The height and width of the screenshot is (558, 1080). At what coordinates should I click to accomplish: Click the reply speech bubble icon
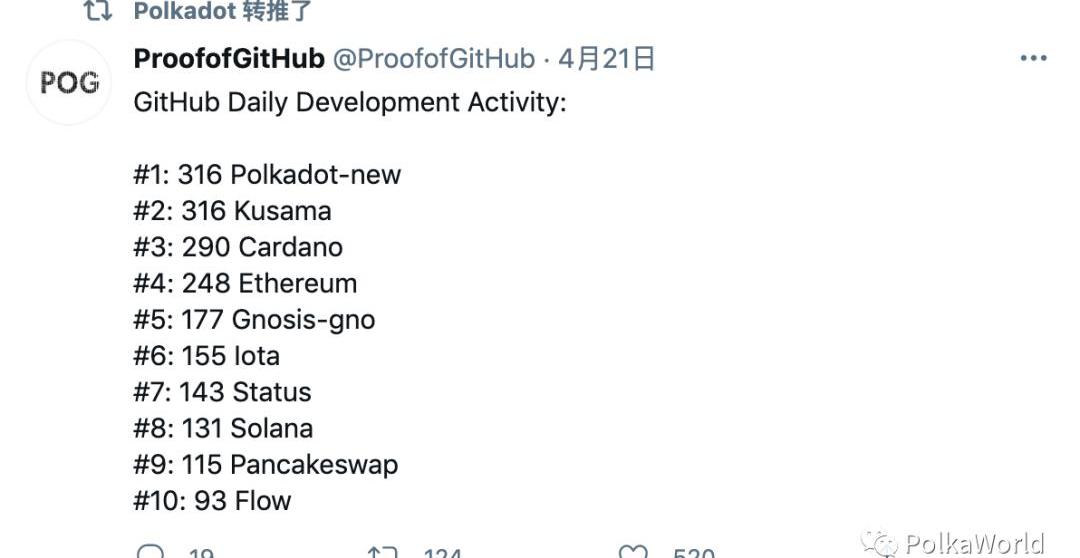pos(150,552)
